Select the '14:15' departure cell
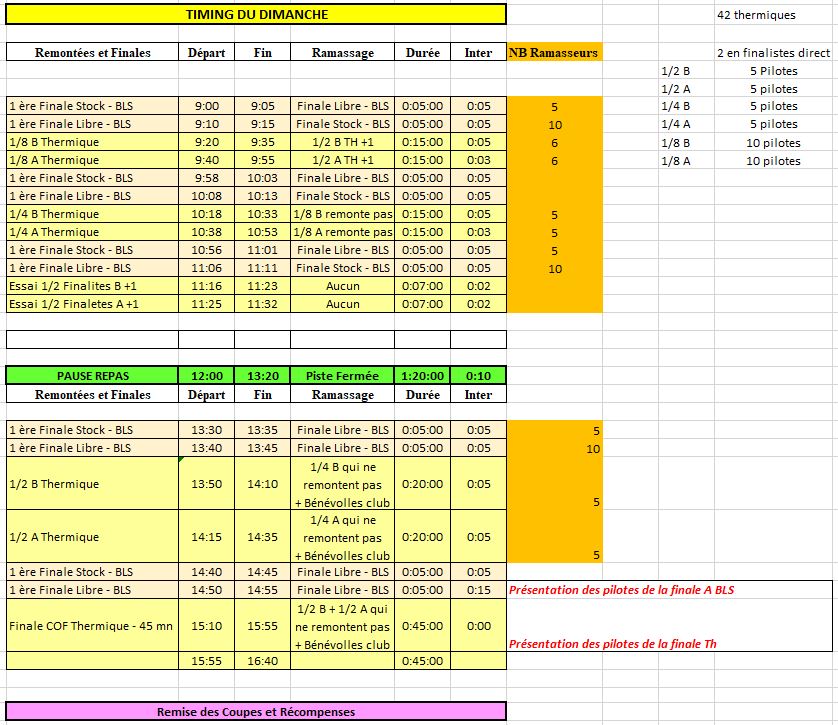Image resolution: width=838 pixels, height=725 pixels. 206,537
